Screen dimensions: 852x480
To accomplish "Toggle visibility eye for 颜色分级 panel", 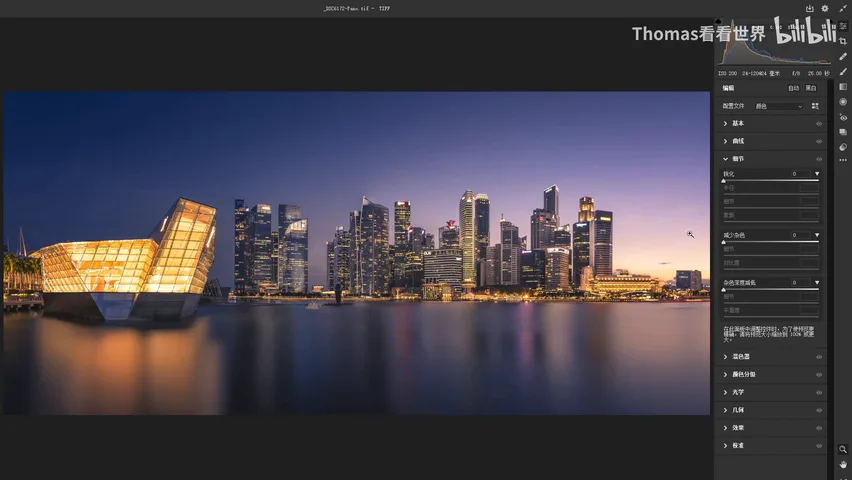I will click(x=819, y=375).
